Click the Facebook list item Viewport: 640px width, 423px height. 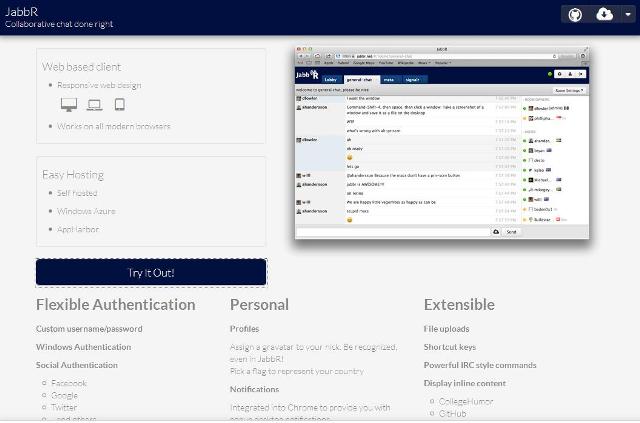click(x=69, y=383)
